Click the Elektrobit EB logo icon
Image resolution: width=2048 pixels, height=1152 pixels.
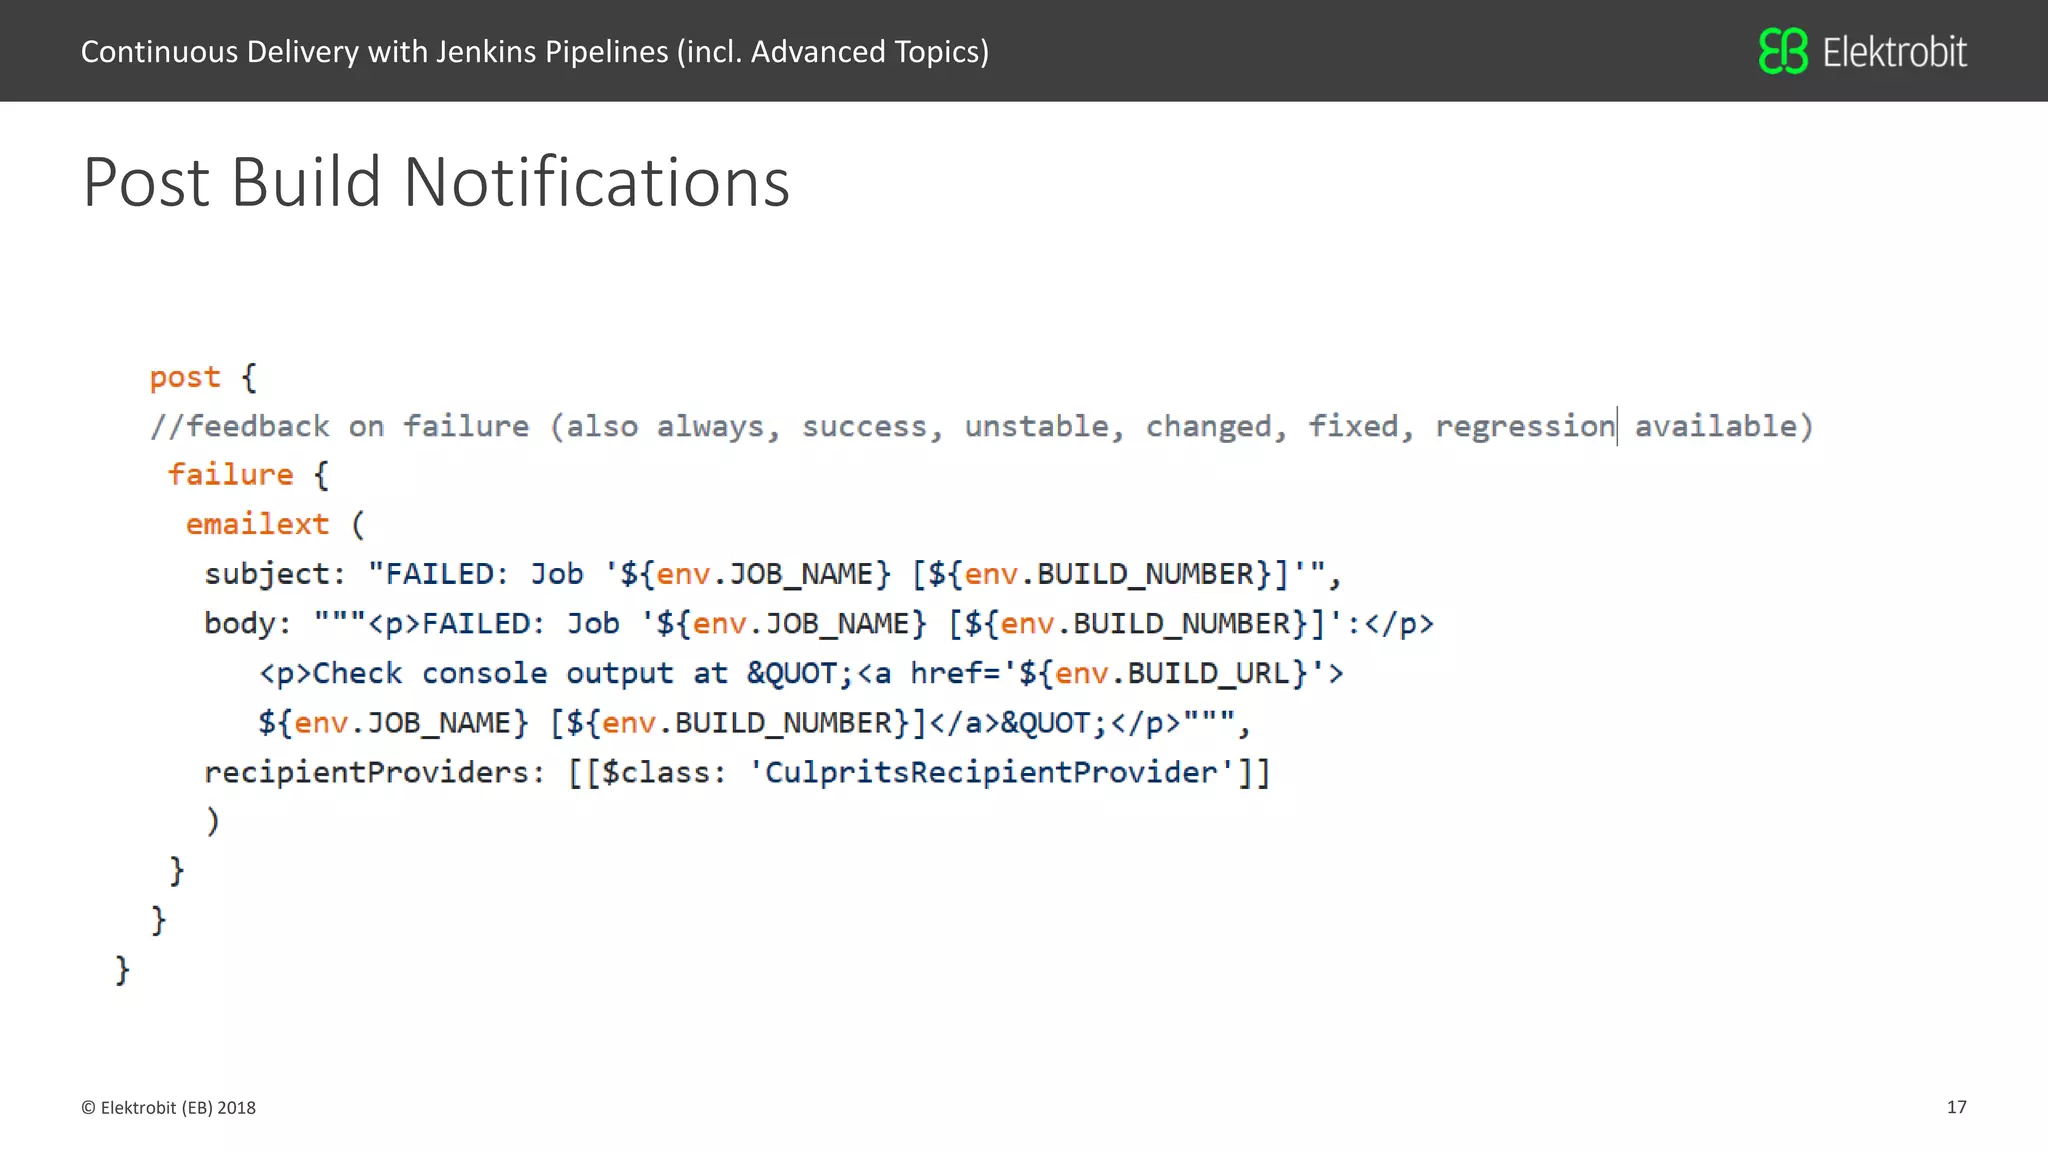point(1783,51)
